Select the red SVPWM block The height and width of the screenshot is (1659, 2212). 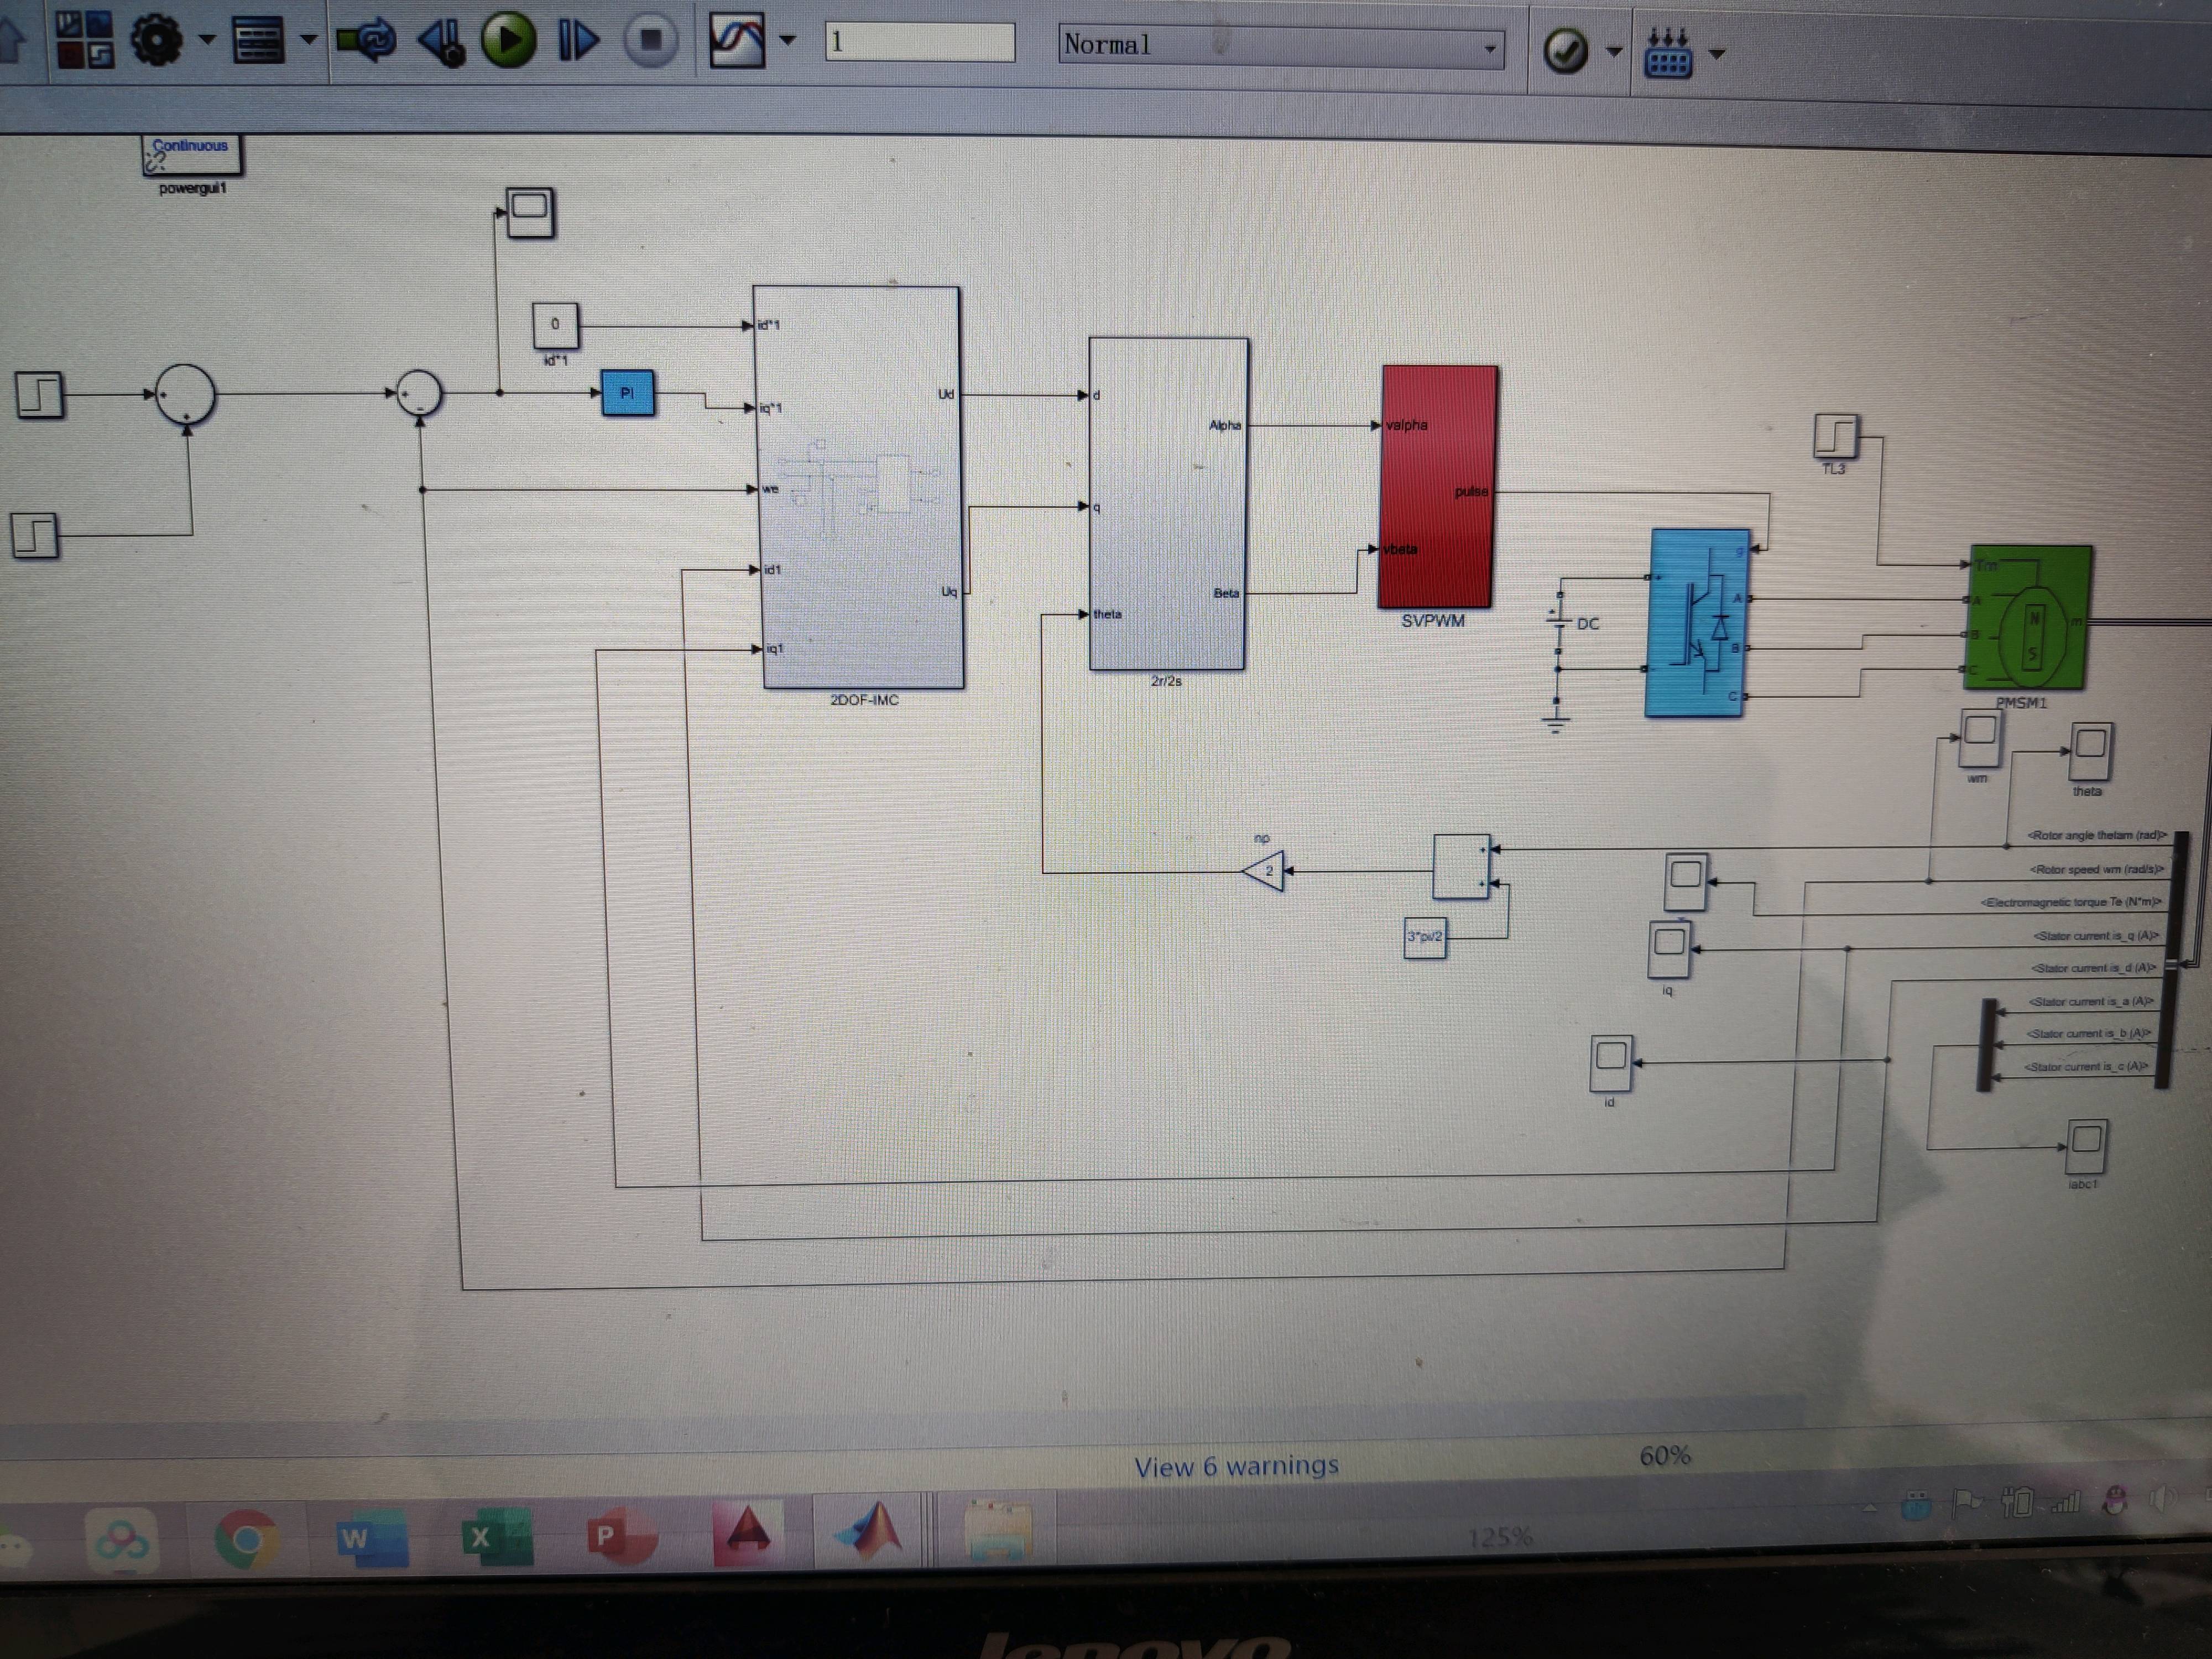[x=1437, y=487]
